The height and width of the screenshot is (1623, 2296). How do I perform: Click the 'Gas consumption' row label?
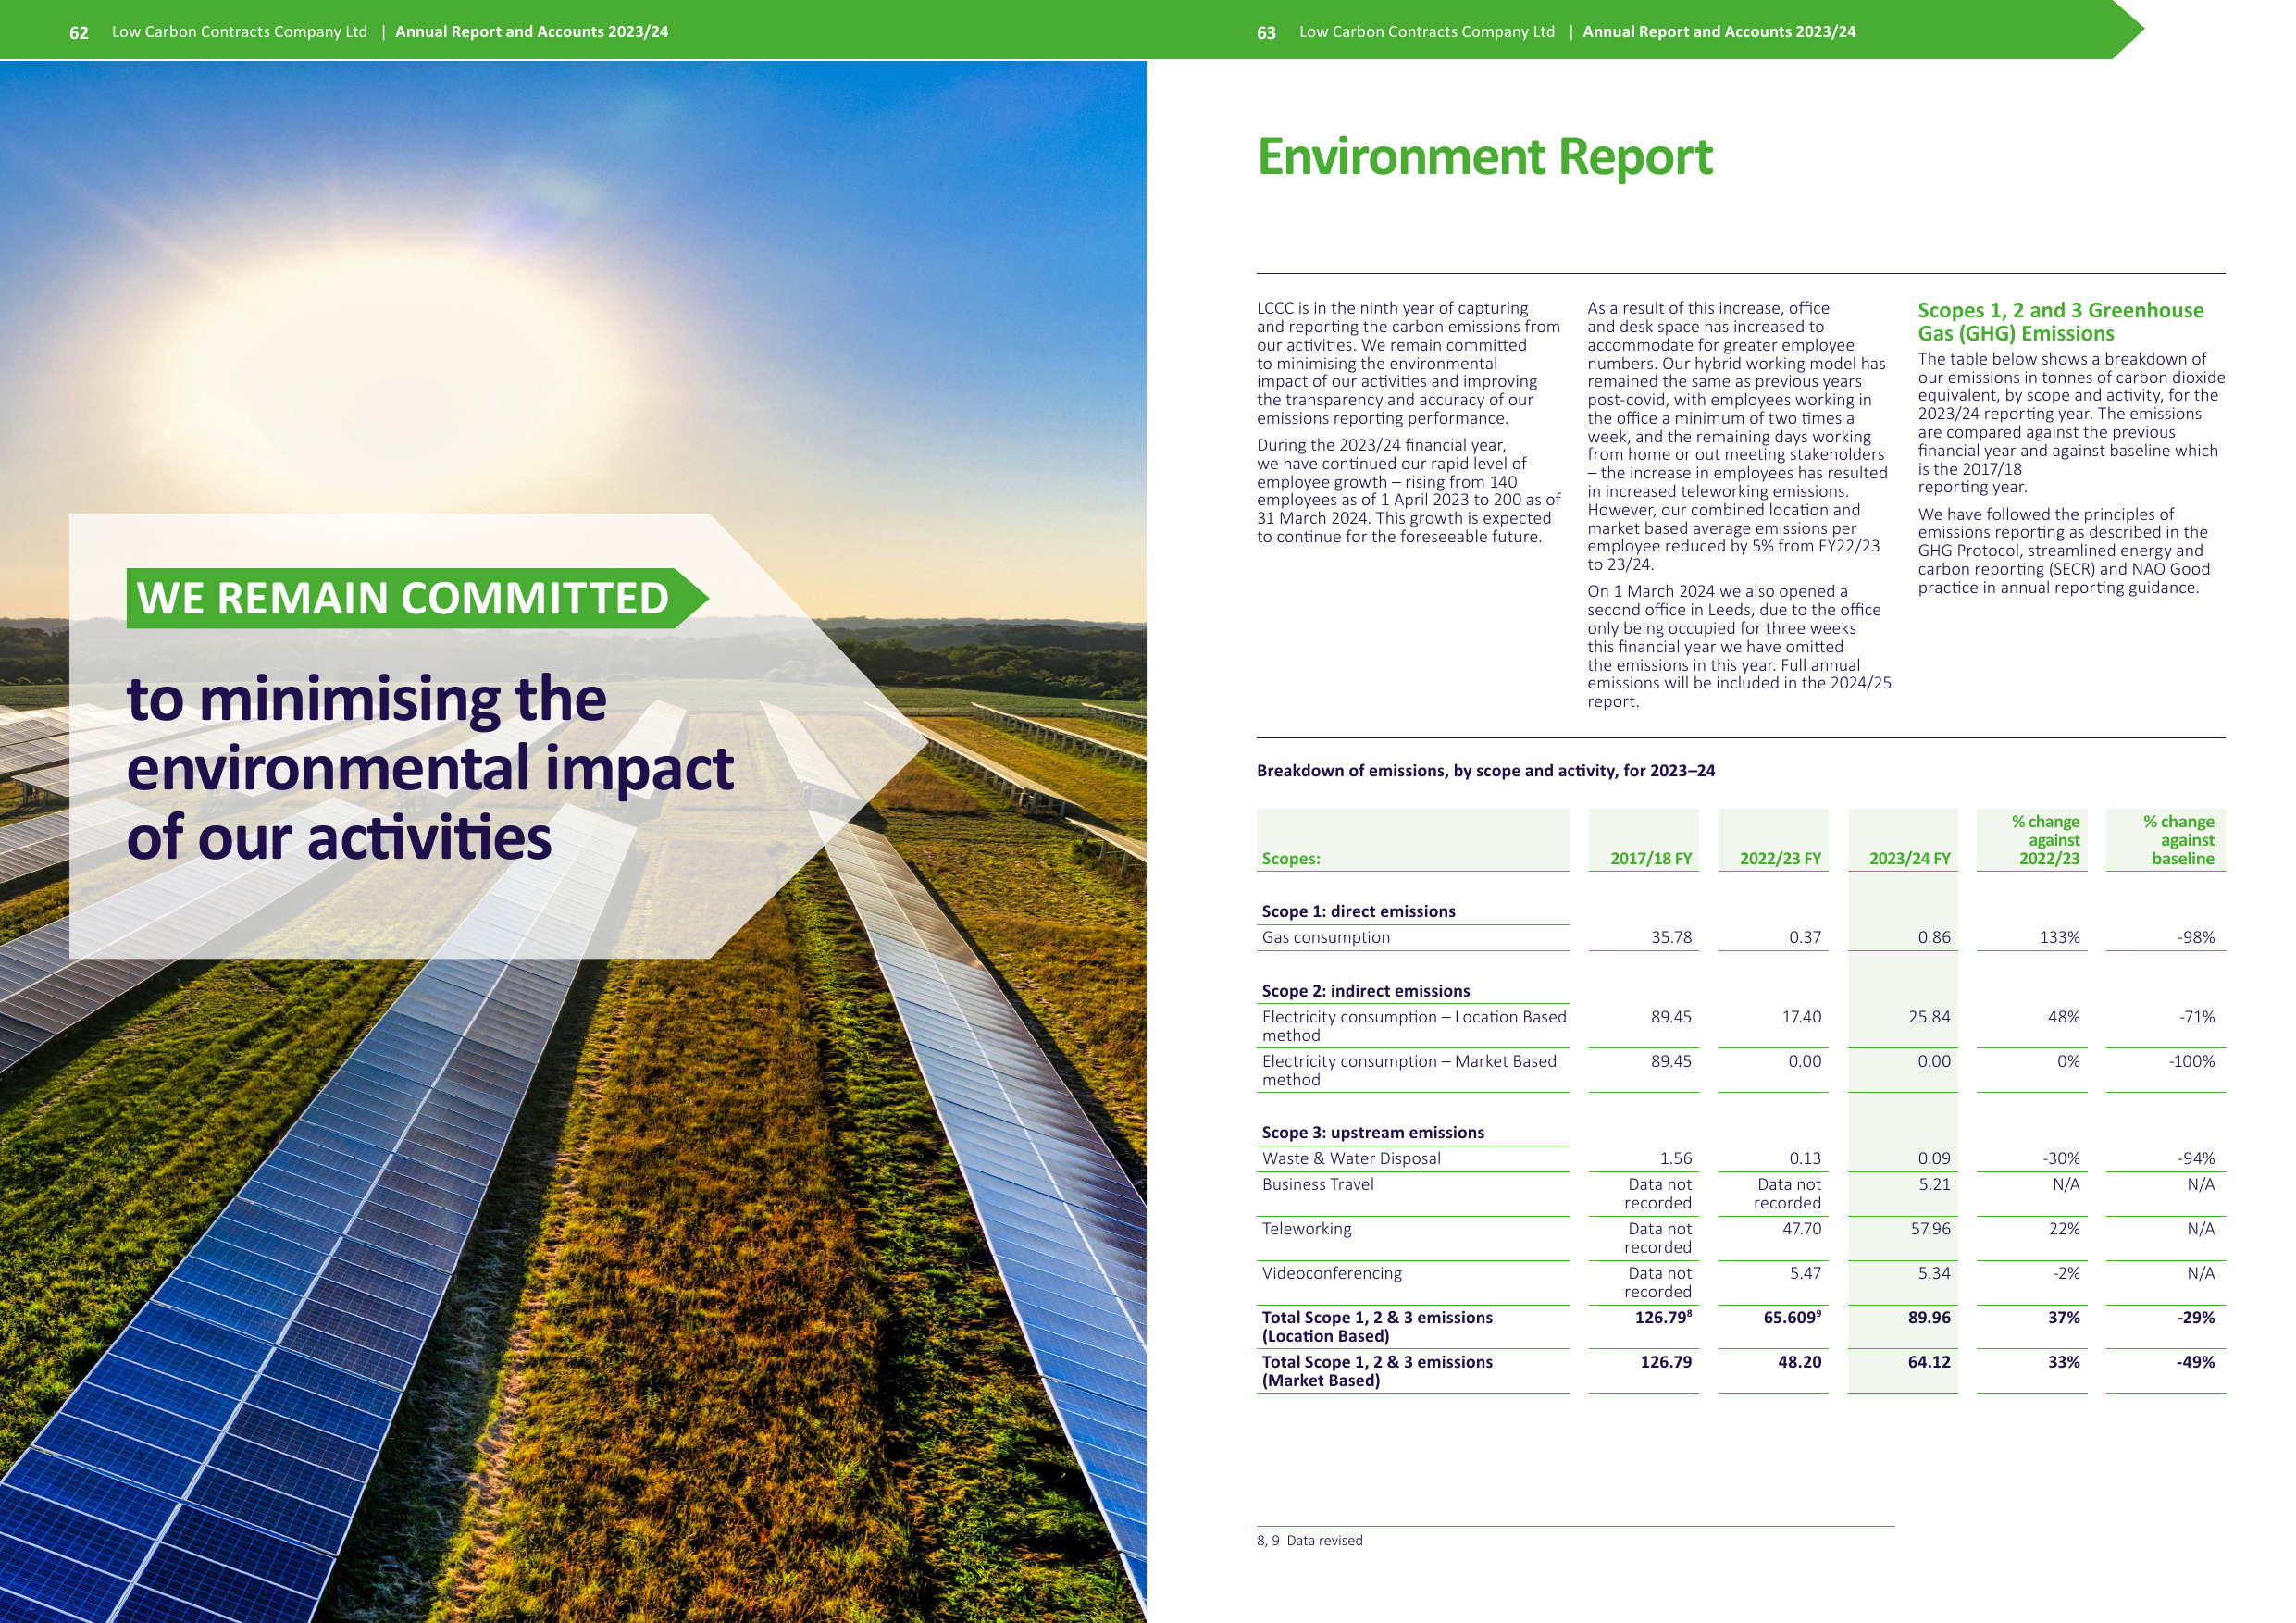(x=1325, y=937)
